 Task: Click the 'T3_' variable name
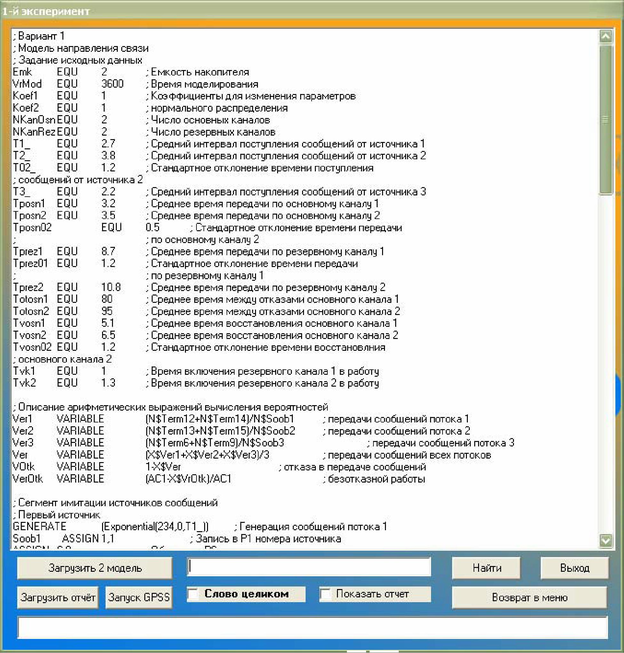click(21, 192)
